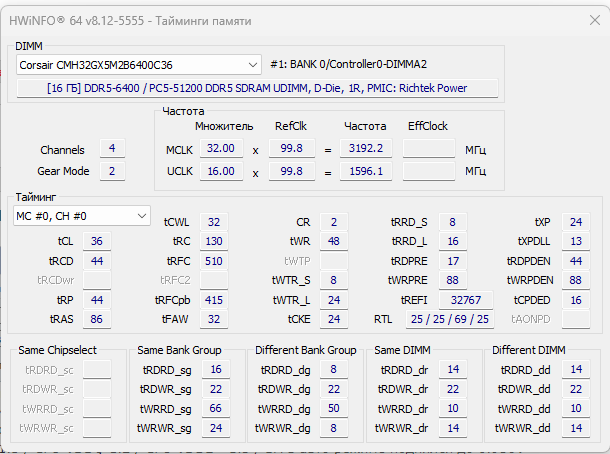Click the CR value 2
Image resolution: width=610 pixels, height=454 pixels.
click(334, 222)
